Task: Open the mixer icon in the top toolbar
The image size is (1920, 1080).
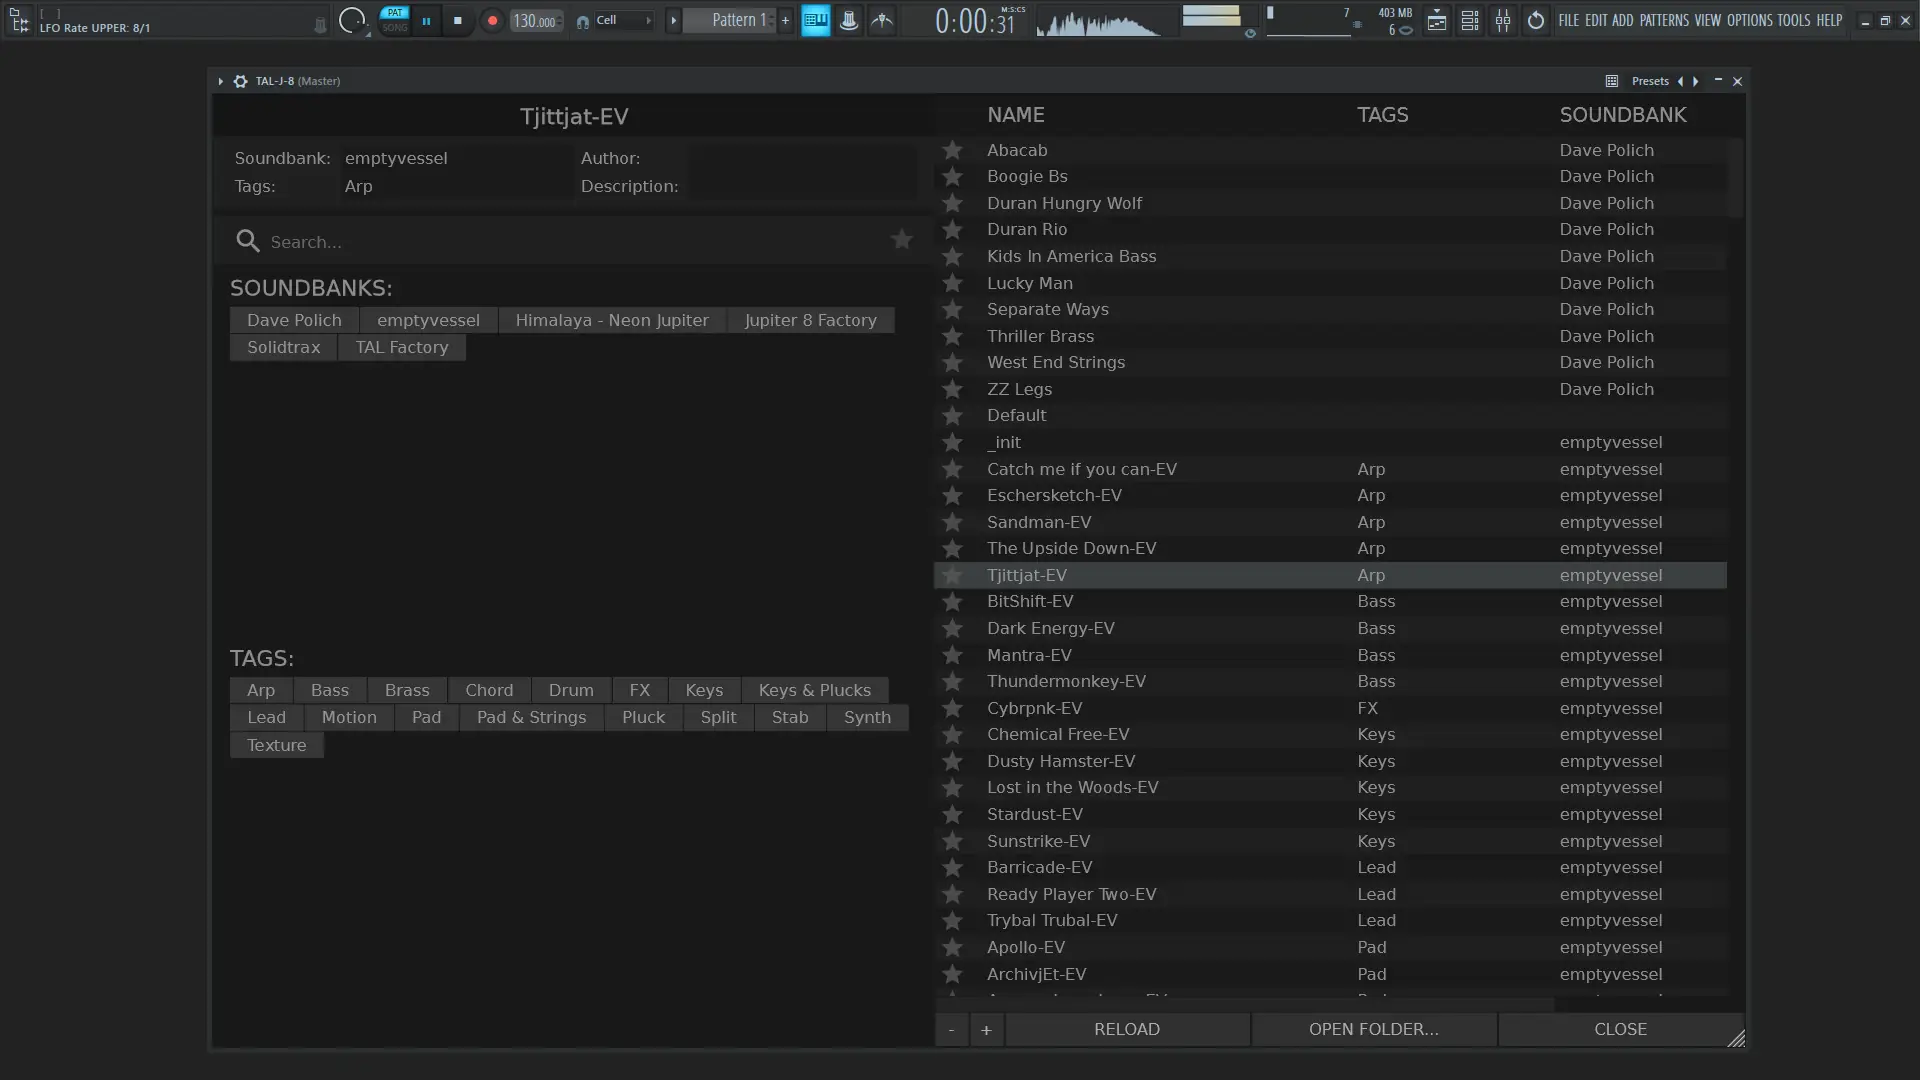Action: click(x=1503, y=20)
